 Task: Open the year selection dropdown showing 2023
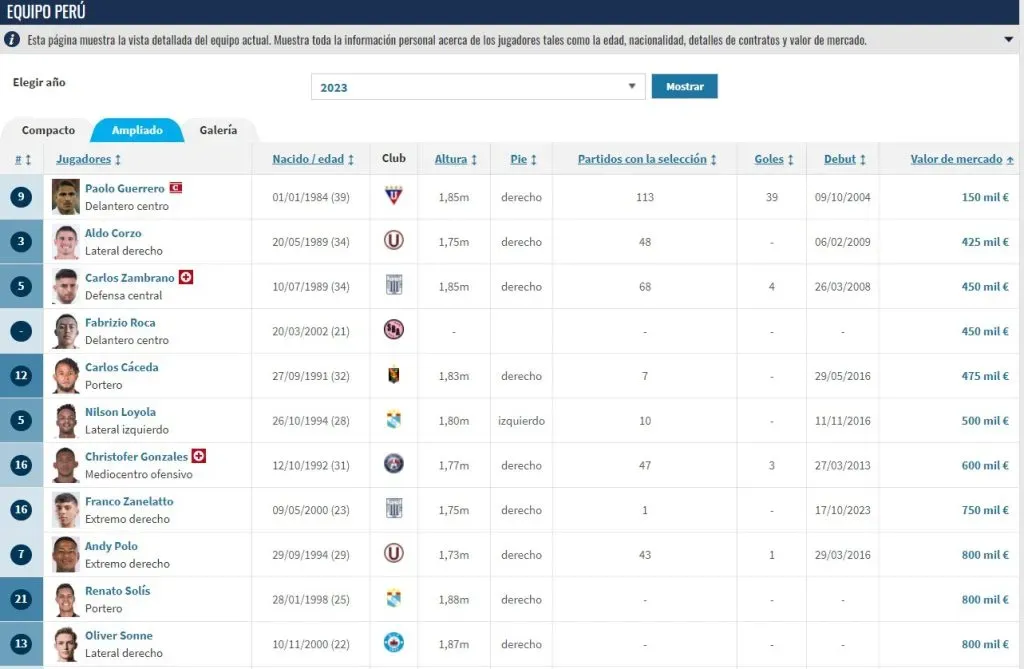(477, 87)
